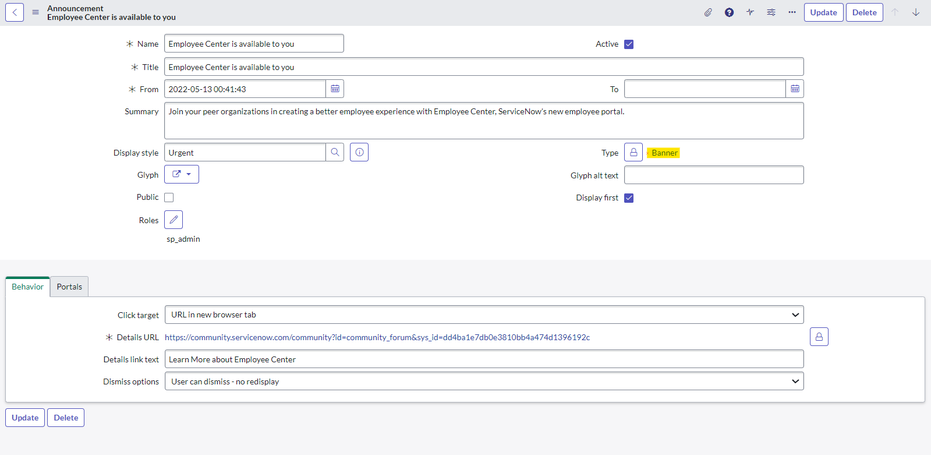931x455 pixels.
Task: Click the bottom Update button
Action: click(25, 418)
